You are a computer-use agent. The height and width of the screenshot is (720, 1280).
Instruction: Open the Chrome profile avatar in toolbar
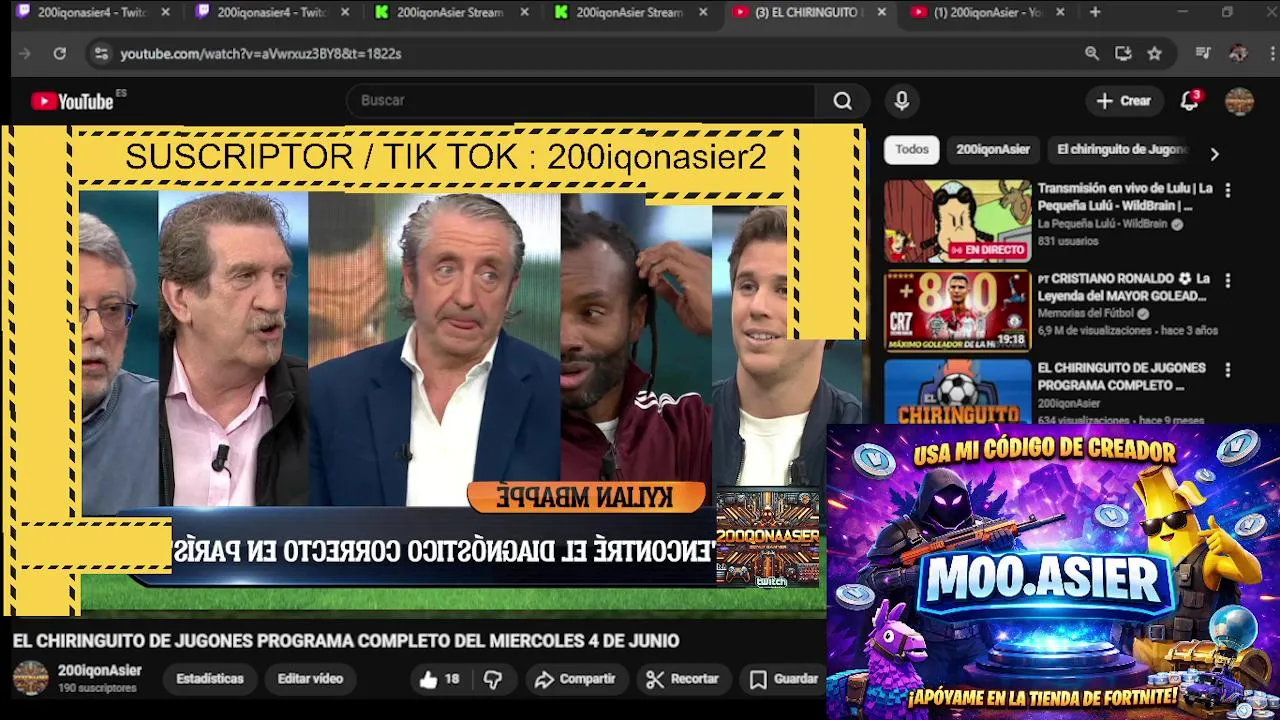click(x=1238, y=54)
